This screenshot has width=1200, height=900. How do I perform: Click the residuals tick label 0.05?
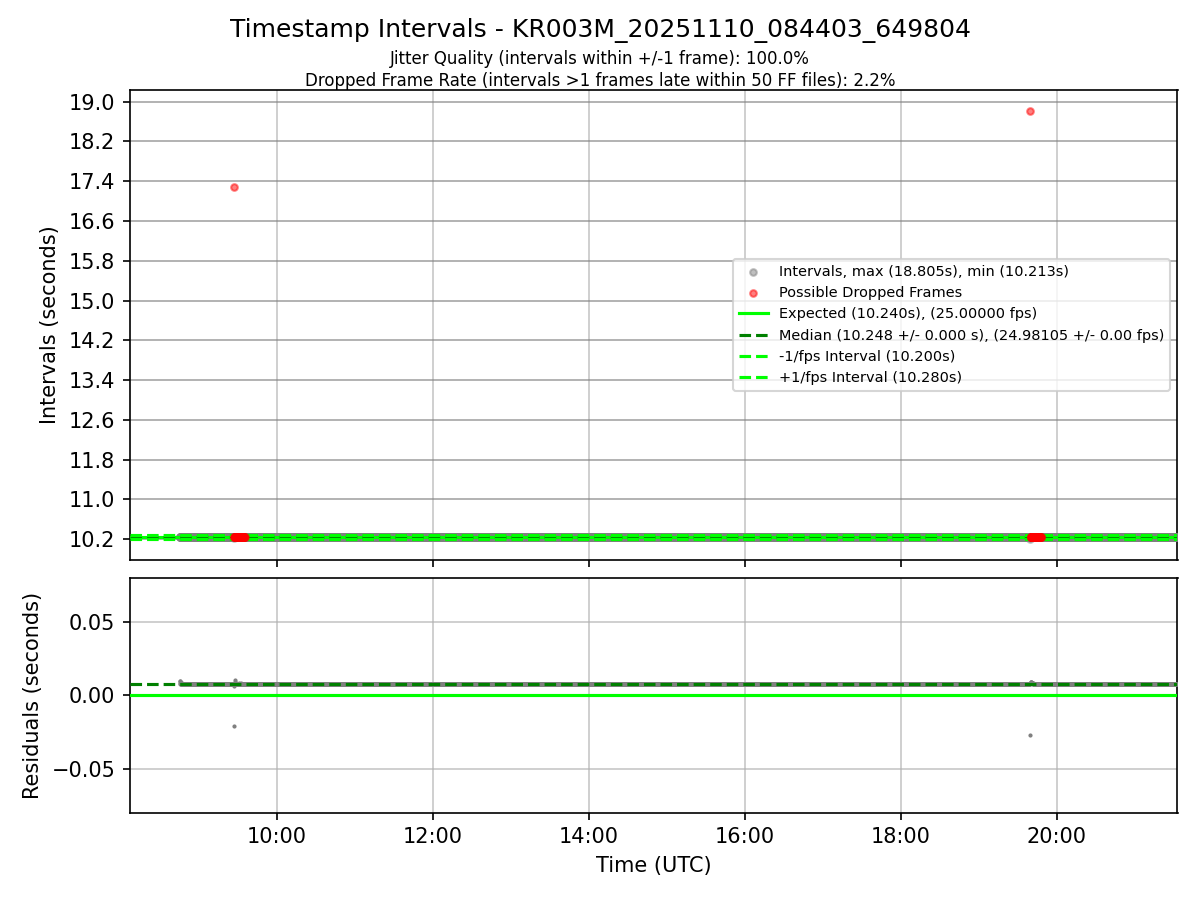point(94,622)
